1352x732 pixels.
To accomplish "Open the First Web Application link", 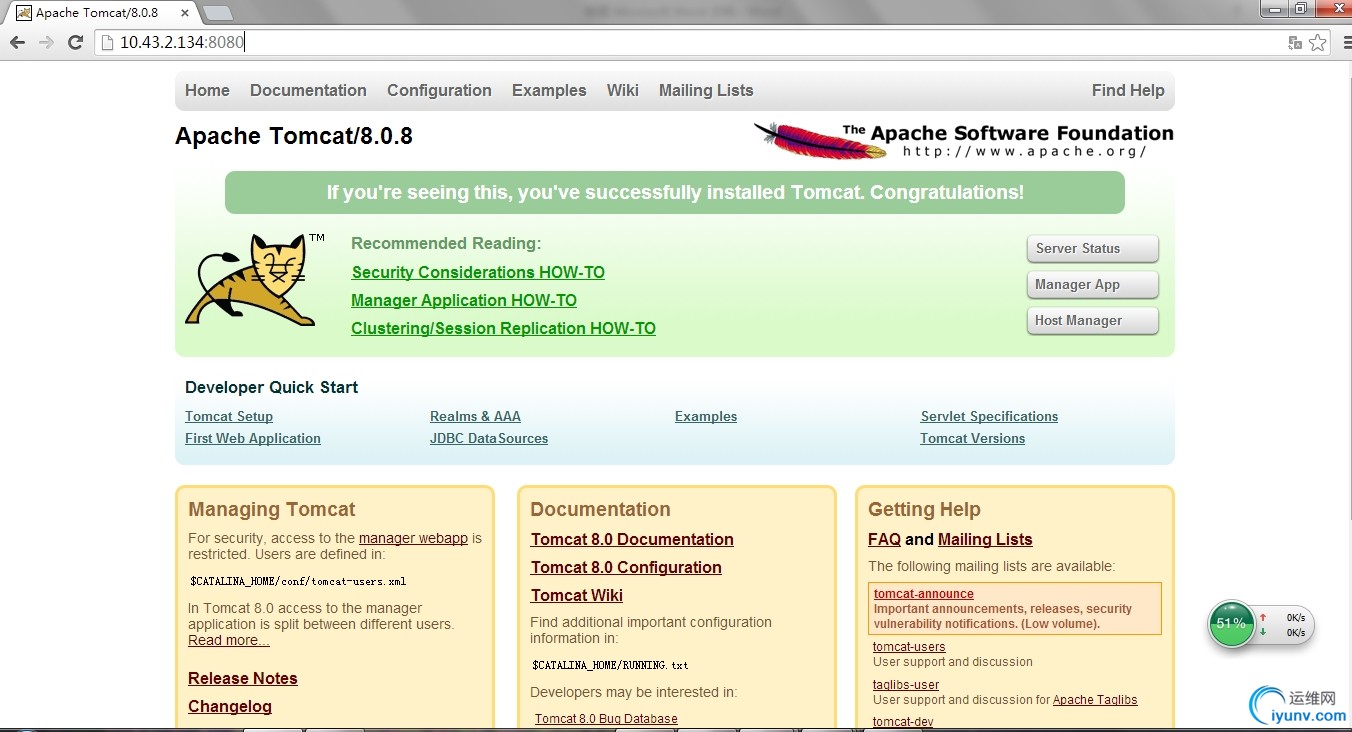I will coord(253,438).
